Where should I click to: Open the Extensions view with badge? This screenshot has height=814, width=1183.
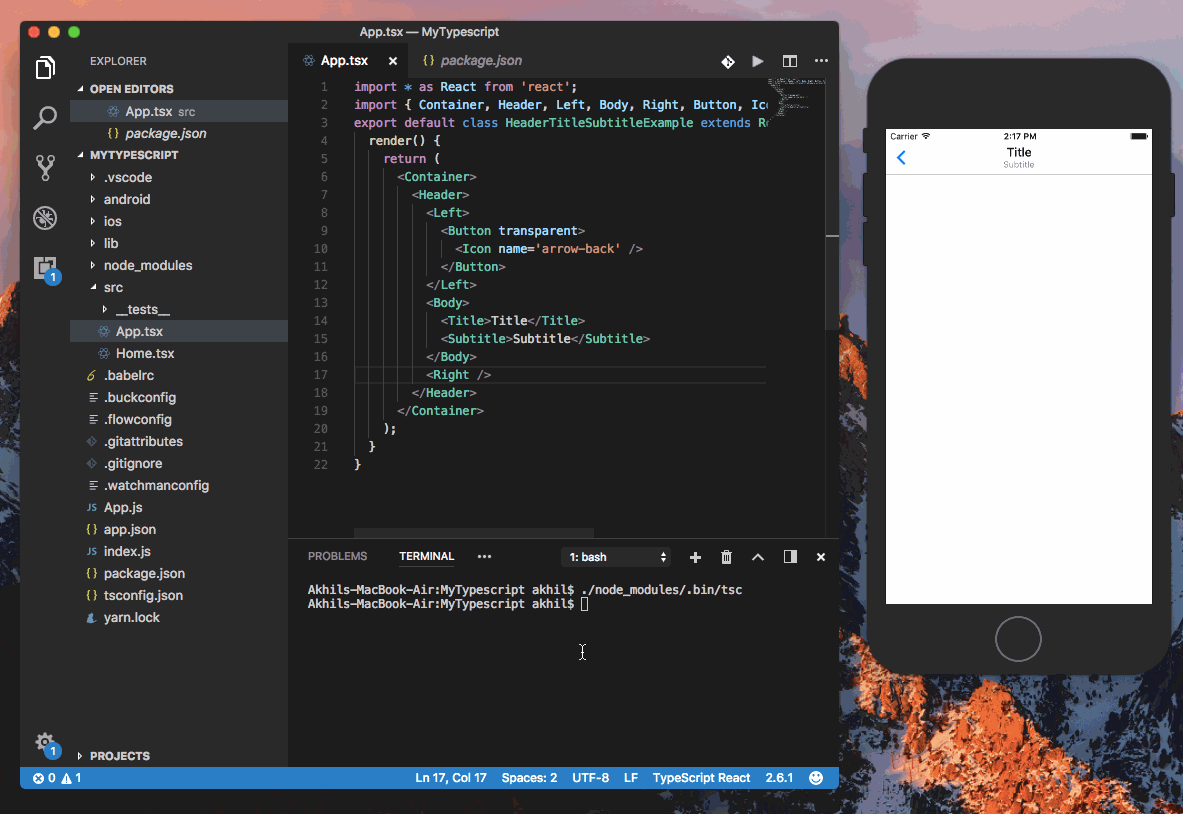[x=45, y=269]
